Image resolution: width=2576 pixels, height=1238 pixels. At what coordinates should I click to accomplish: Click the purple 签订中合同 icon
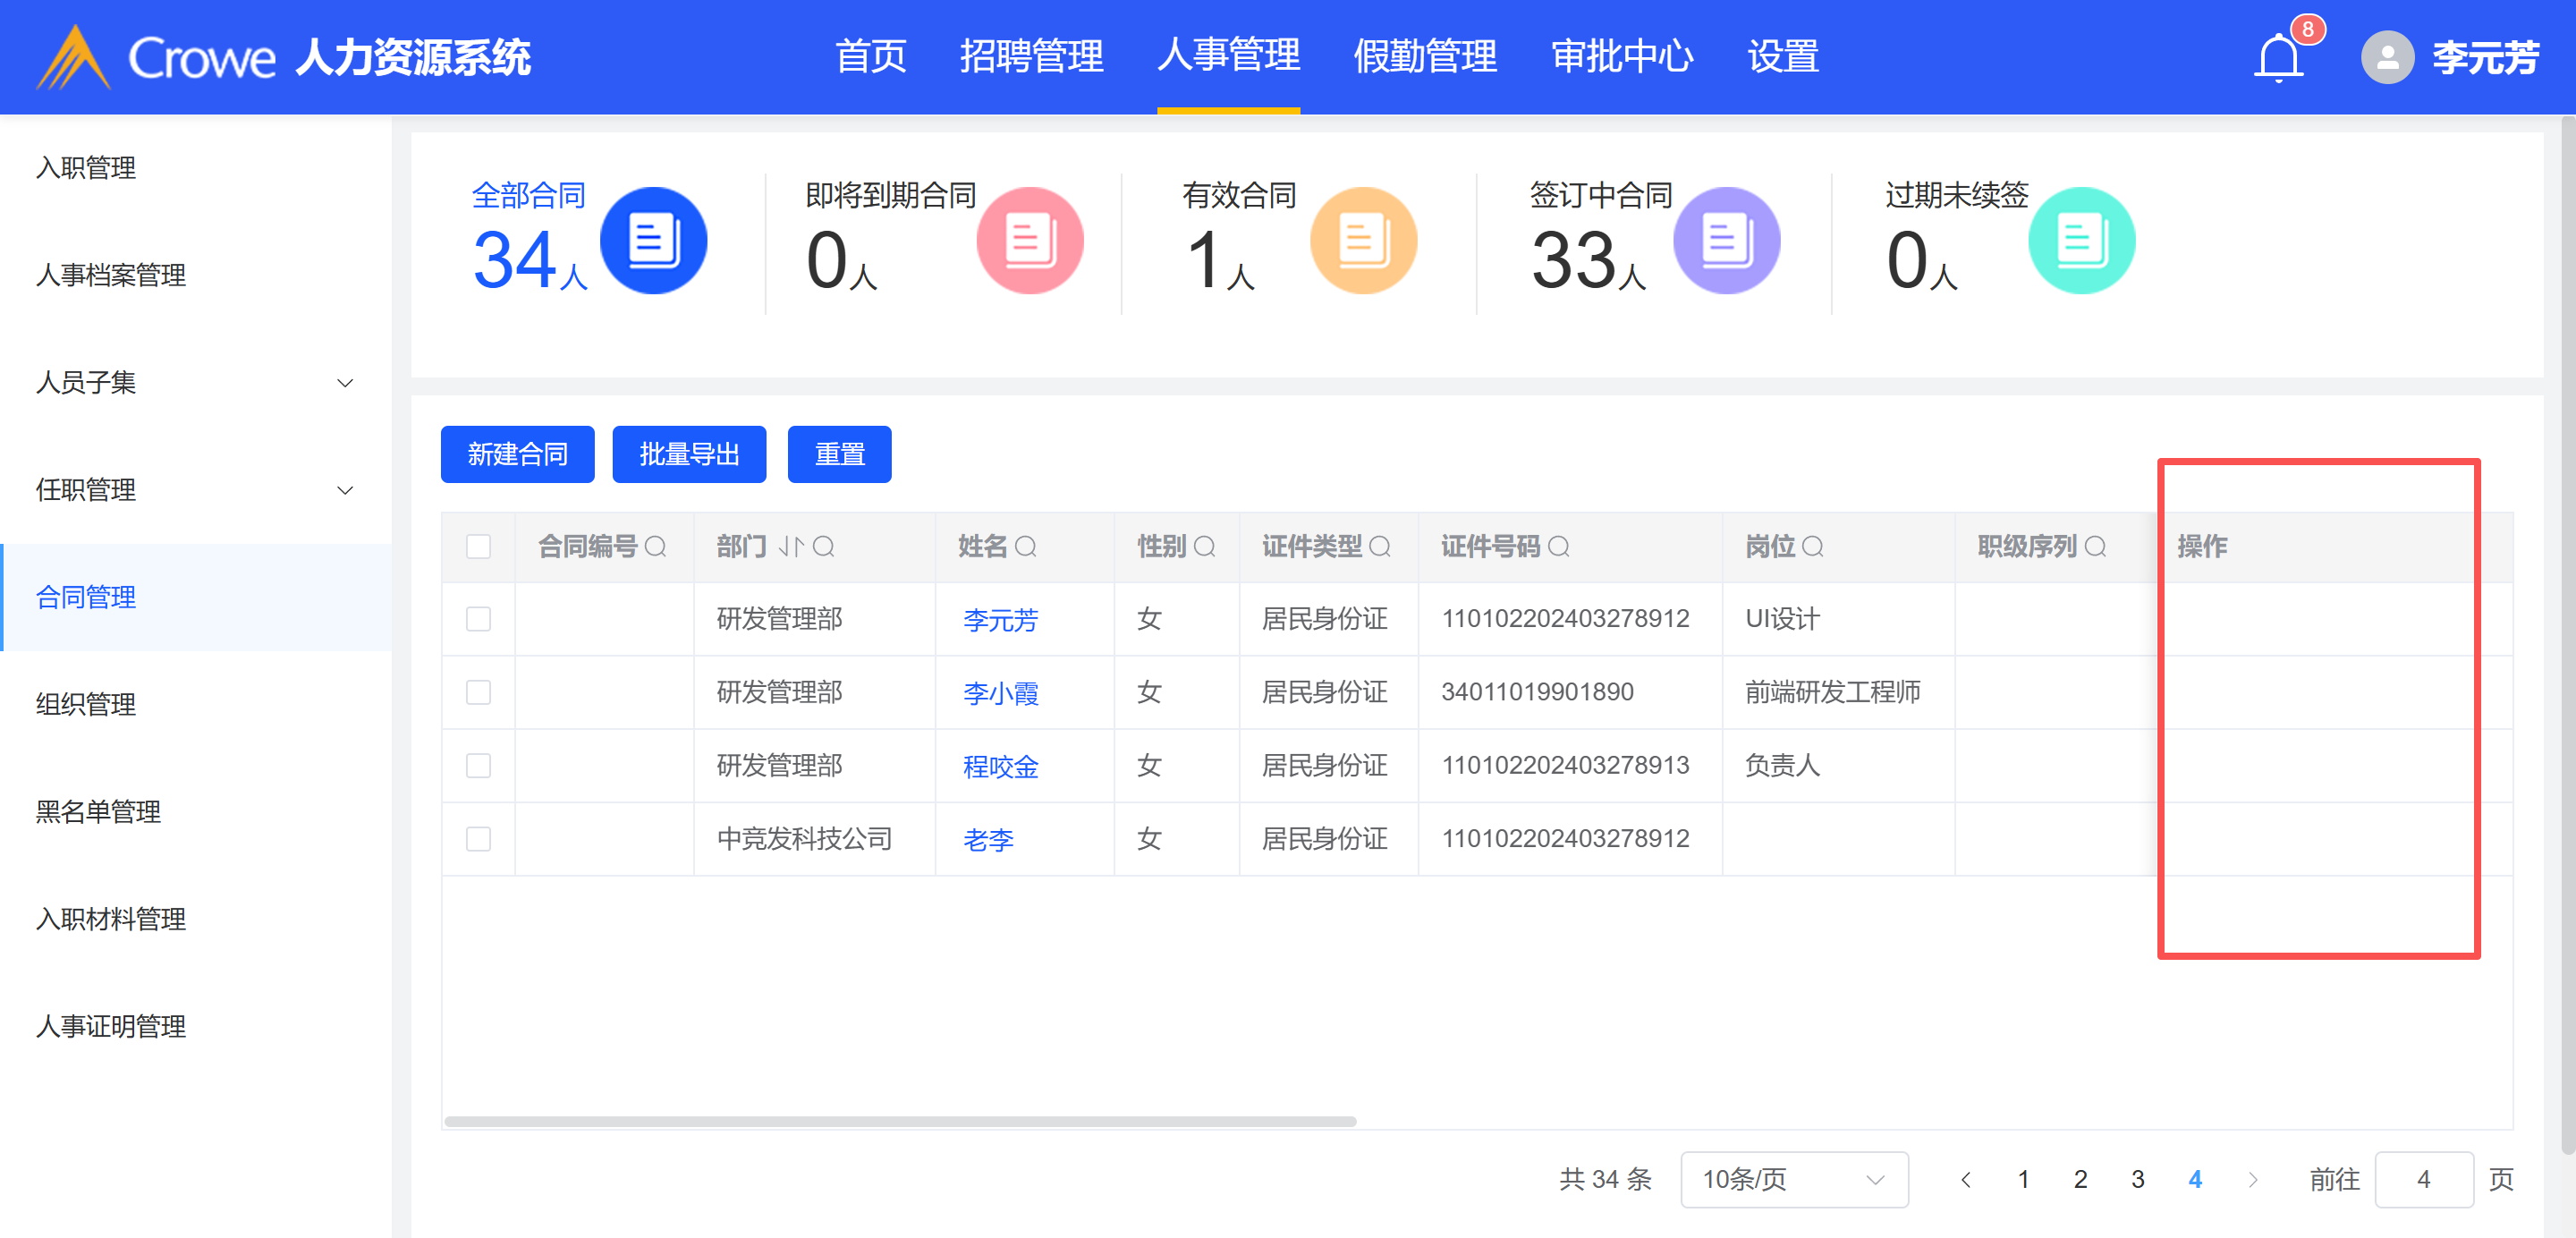1726,241
